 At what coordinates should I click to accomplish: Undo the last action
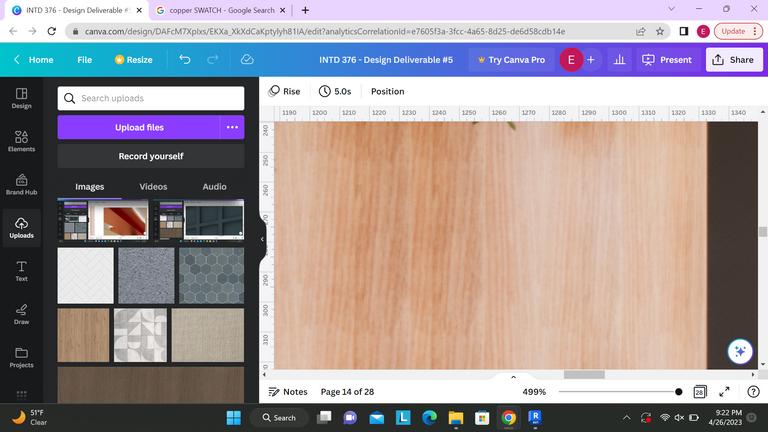184,60
